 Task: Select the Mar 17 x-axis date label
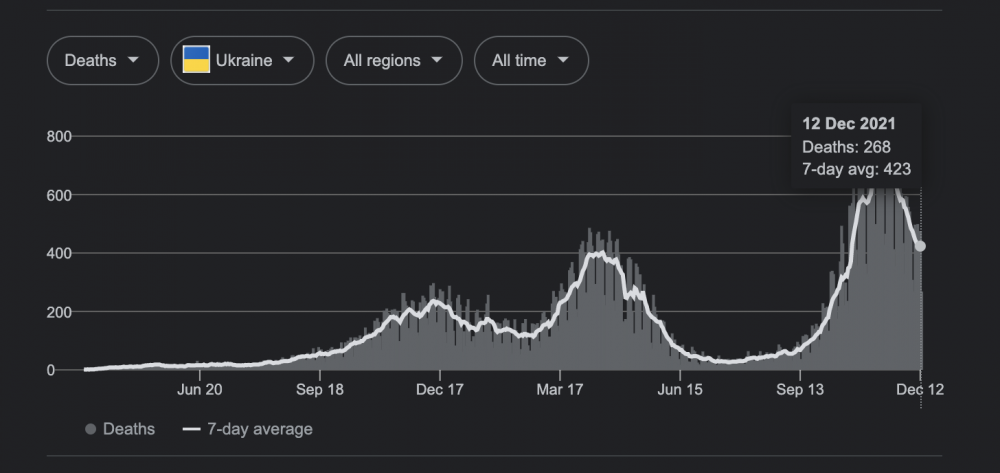[560, 389]
